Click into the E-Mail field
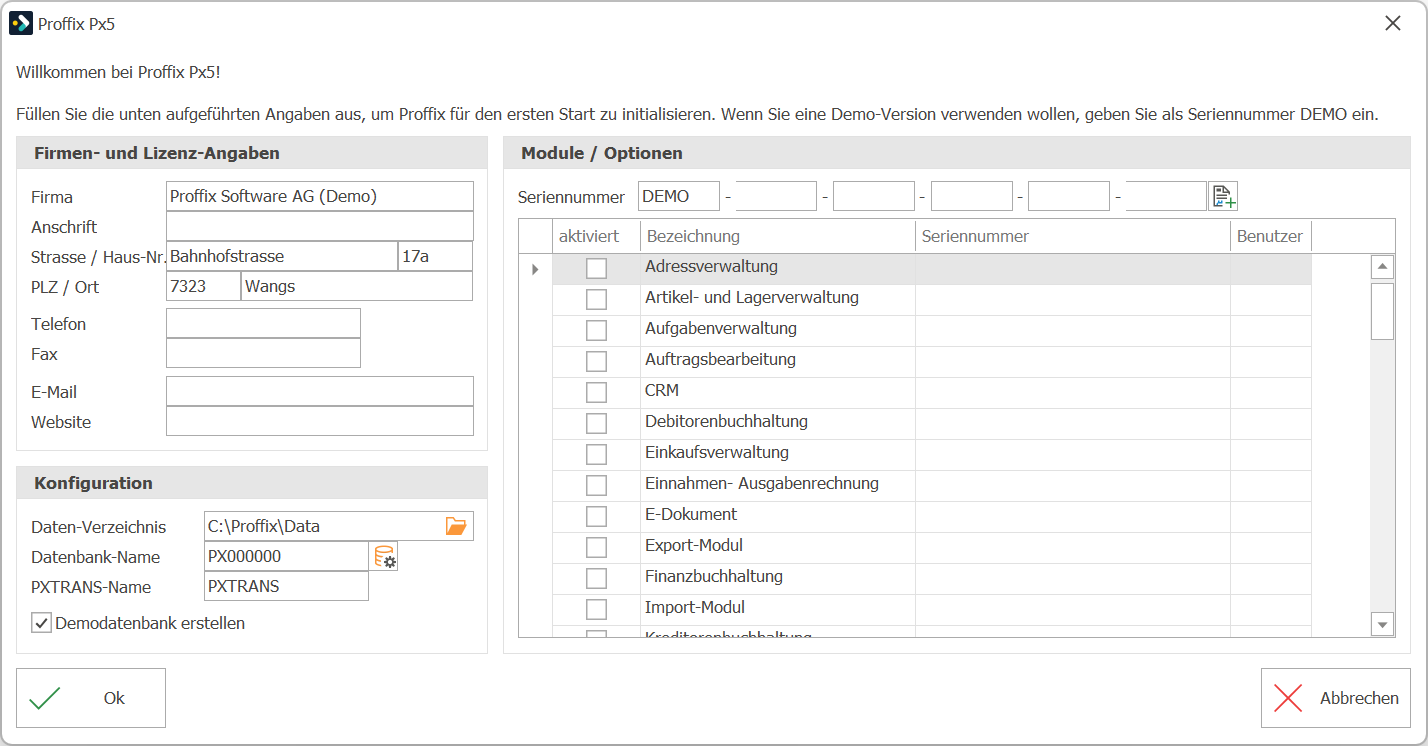This screenshot has height=746, width=1428. pyautogui.click(x=320, y=391)
